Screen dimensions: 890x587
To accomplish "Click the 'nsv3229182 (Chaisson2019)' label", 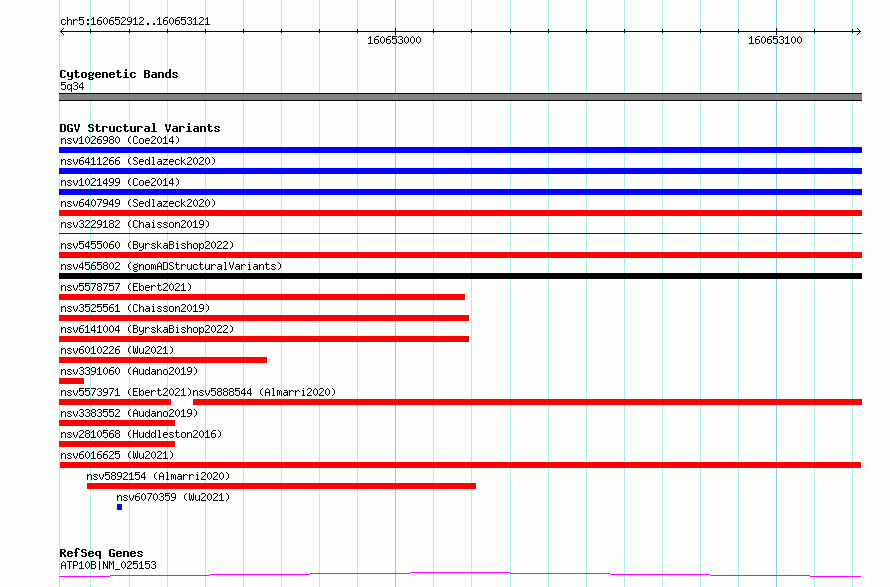I will [x=135, y=224].
